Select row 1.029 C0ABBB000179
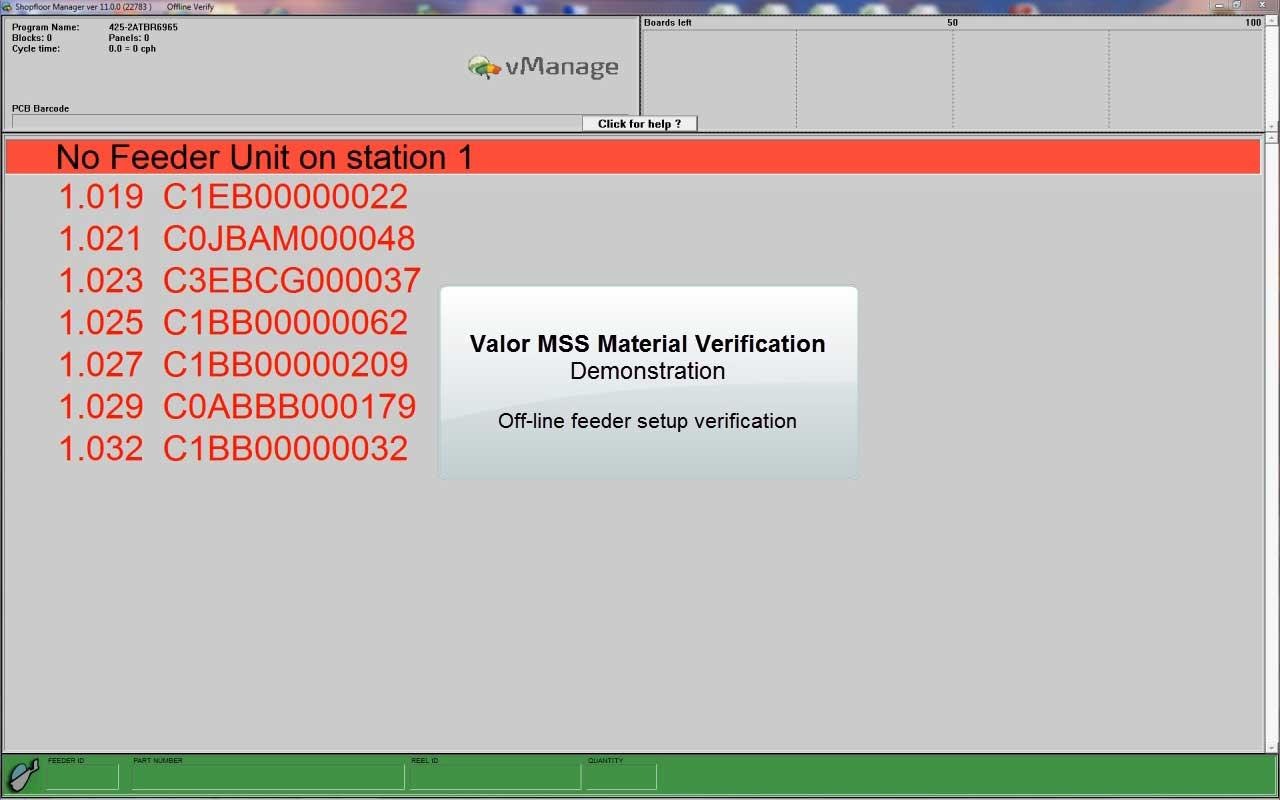 [237, 407]
